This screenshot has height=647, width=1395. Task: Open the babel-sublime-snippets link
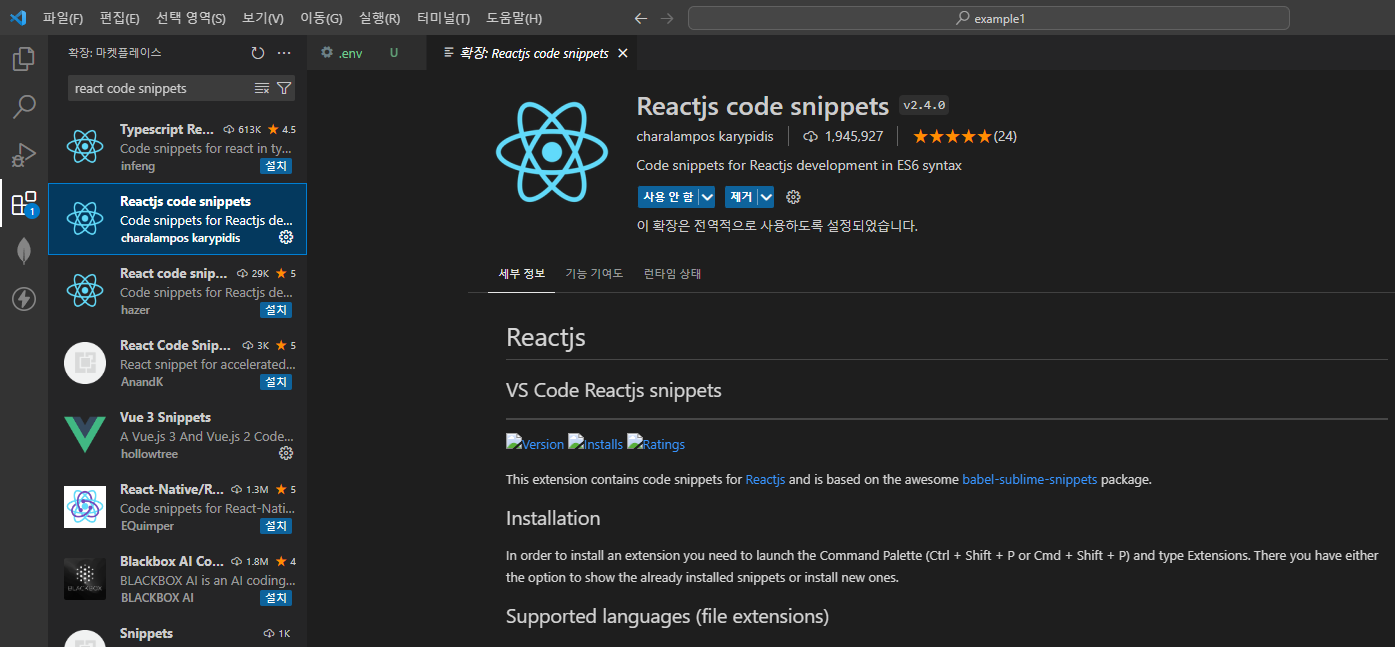coord(1029,479)
